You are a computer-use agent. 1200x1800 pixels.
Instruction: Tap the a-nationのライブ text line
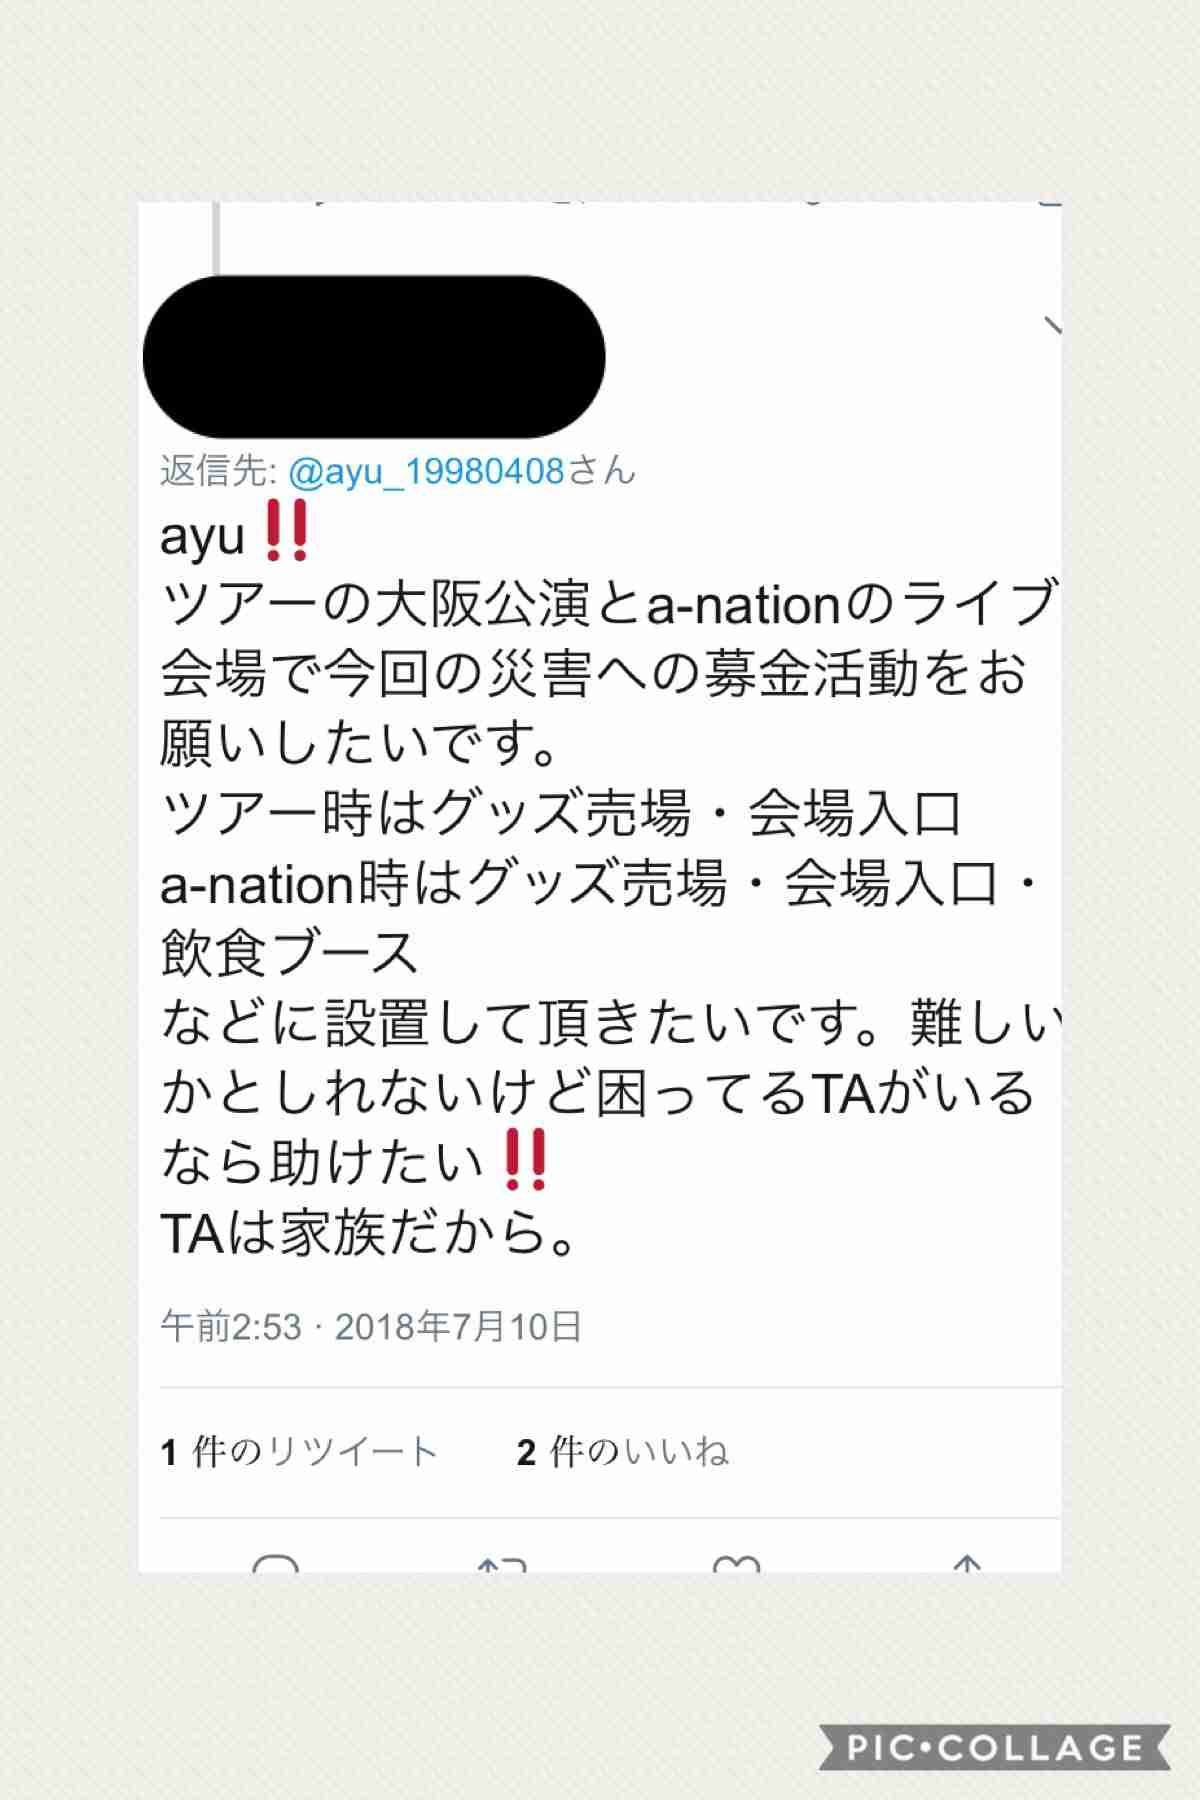click(852, 604)
